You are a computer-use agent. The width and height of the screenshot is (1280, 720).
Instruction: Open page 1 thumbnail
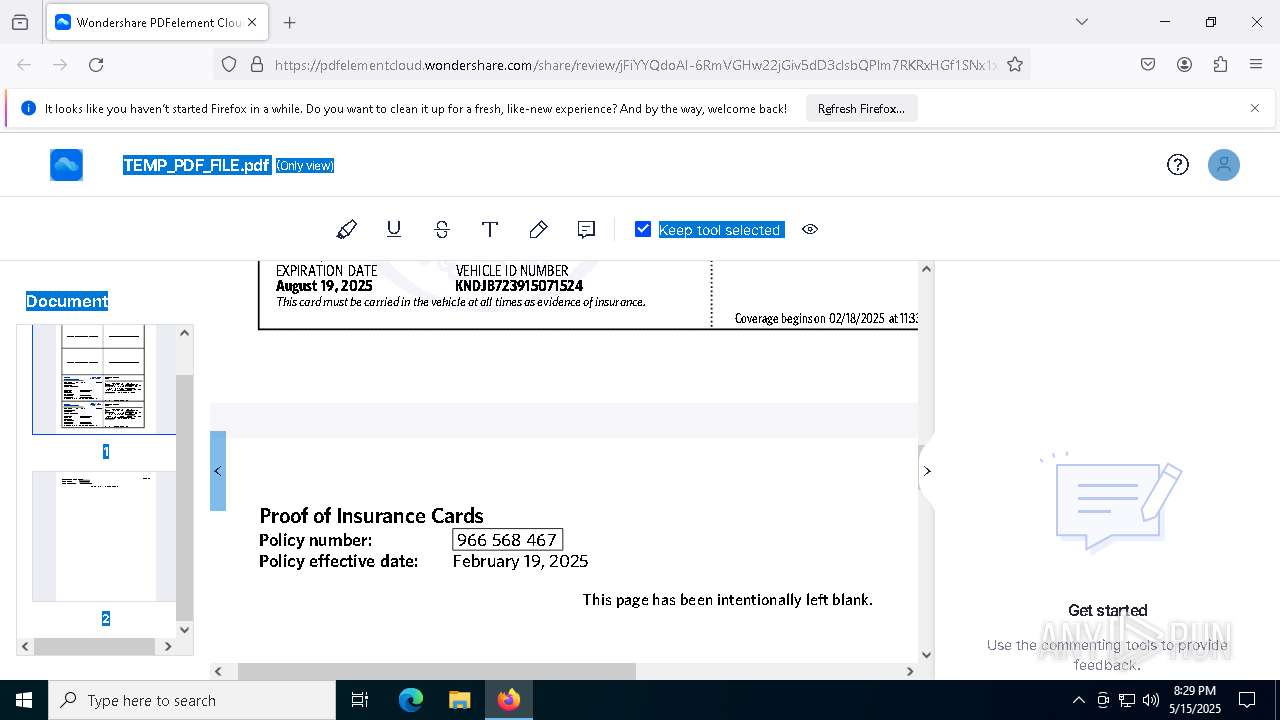point(104,380)
